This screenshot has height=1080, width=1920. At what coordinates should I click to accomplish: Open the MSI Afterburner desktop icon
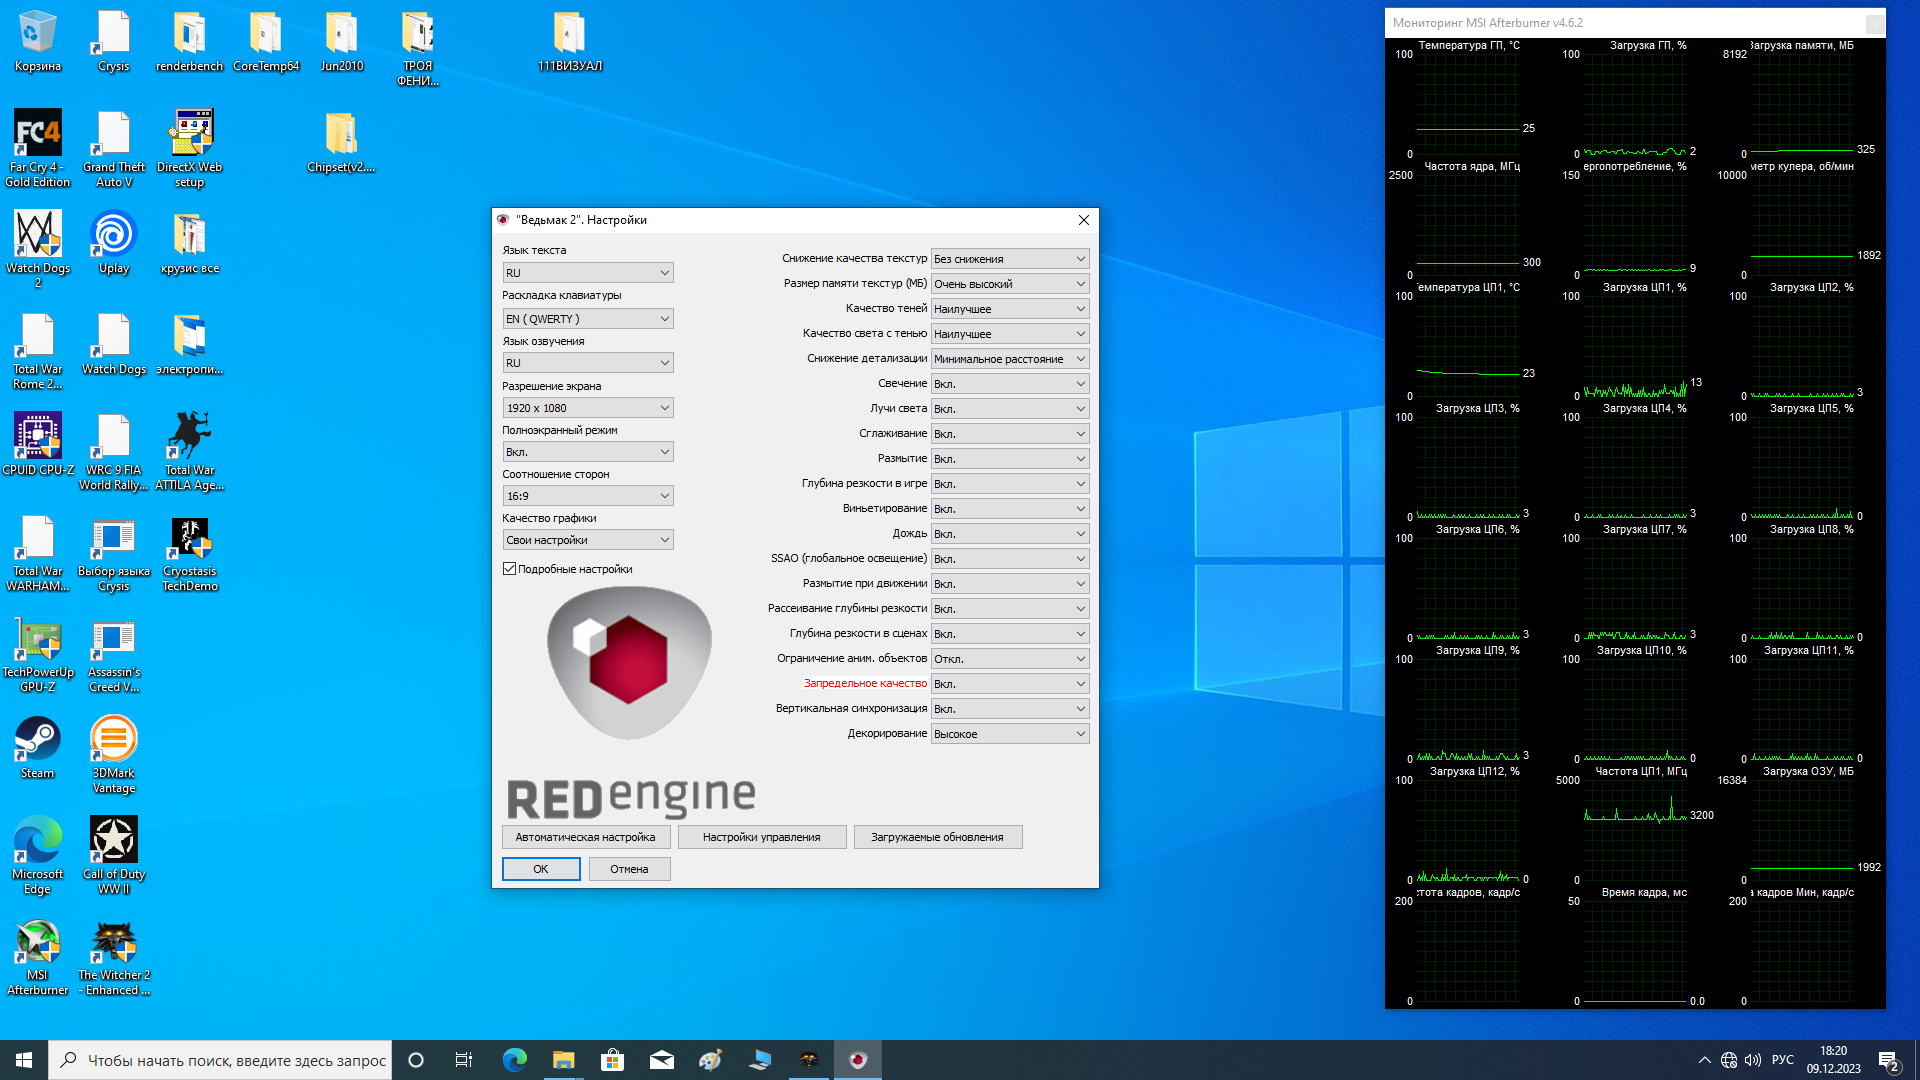coord(38,944)
